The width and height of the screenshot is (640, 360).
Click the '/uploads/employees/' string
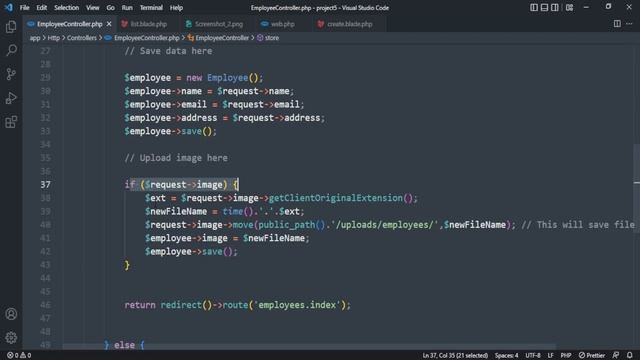pos(384,225)
